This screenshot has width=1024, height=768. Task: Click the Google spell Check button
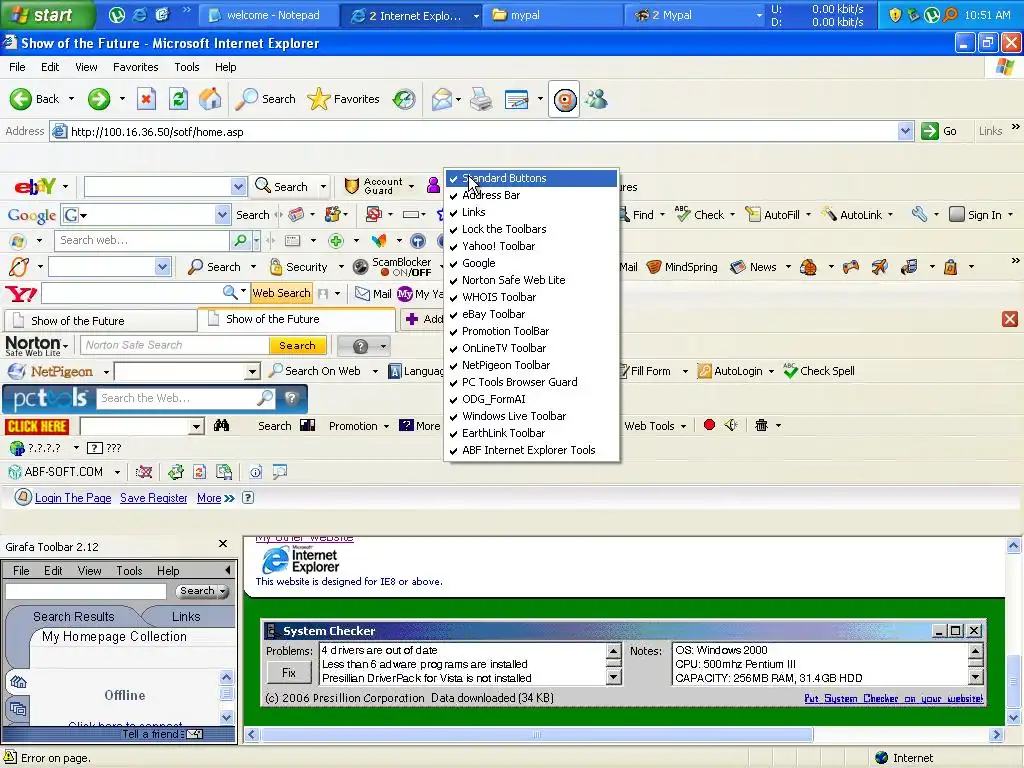(x=699, y=215)
